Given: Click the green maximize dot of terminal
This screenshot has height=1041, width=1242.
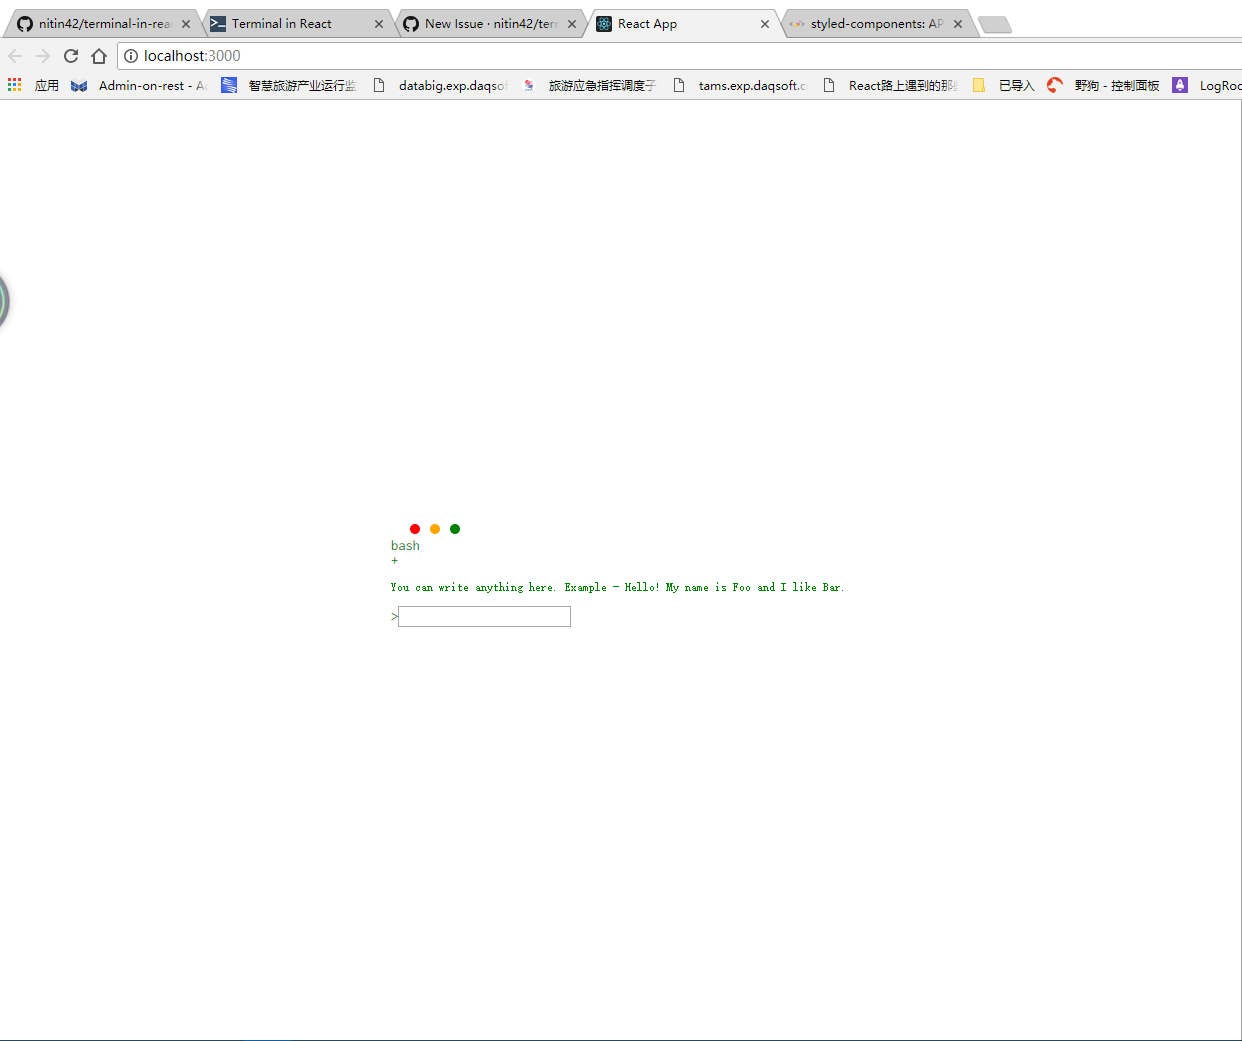Looking at the screenshot, I should pyautogui.click(x=455, y=529).
